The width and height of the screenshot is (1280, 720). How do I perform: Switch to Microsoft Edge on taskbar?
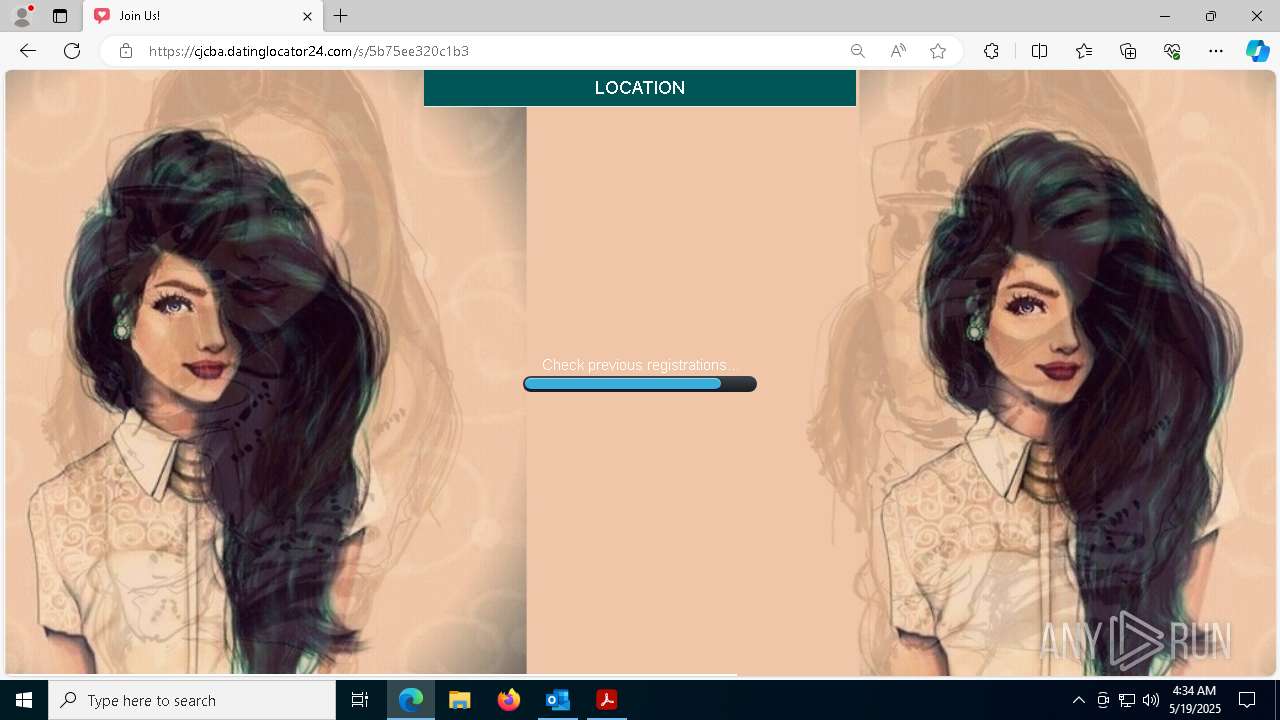(411, 700)
